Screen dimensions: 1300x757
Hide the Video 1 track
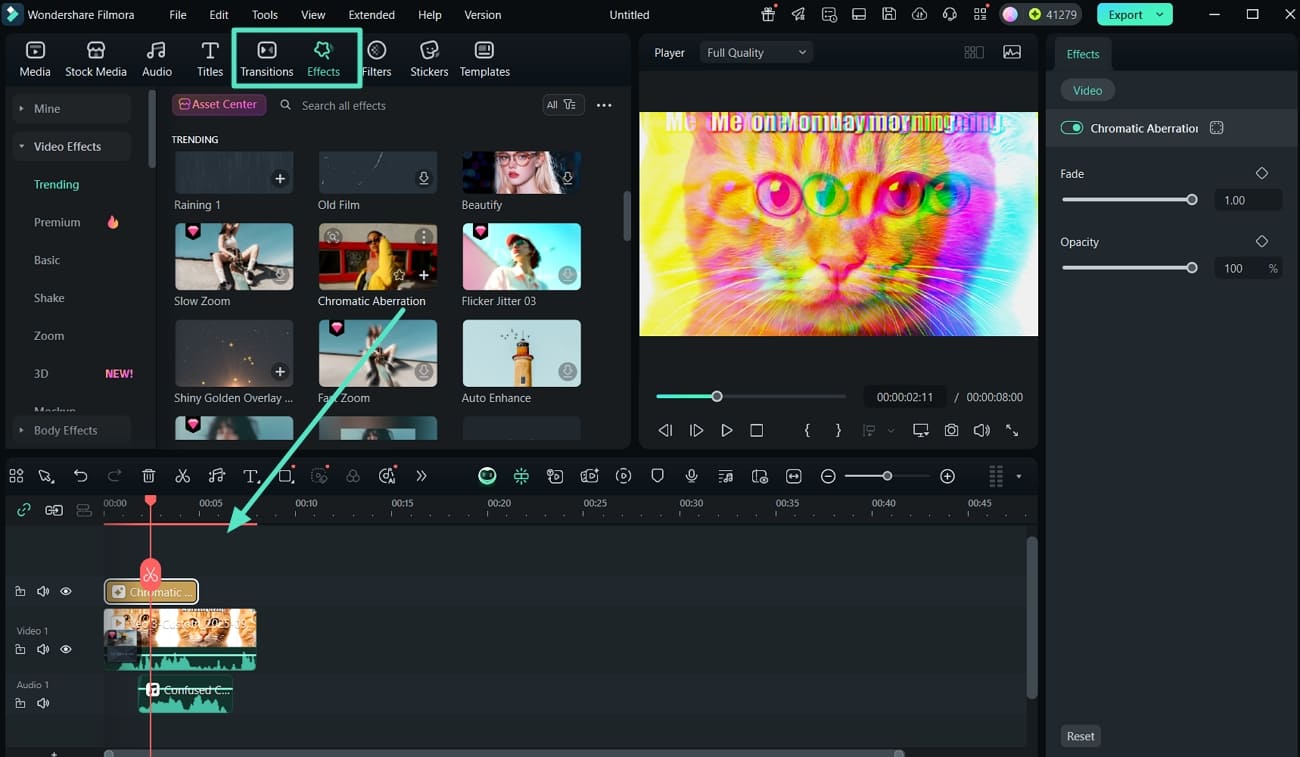pos(66,649)
